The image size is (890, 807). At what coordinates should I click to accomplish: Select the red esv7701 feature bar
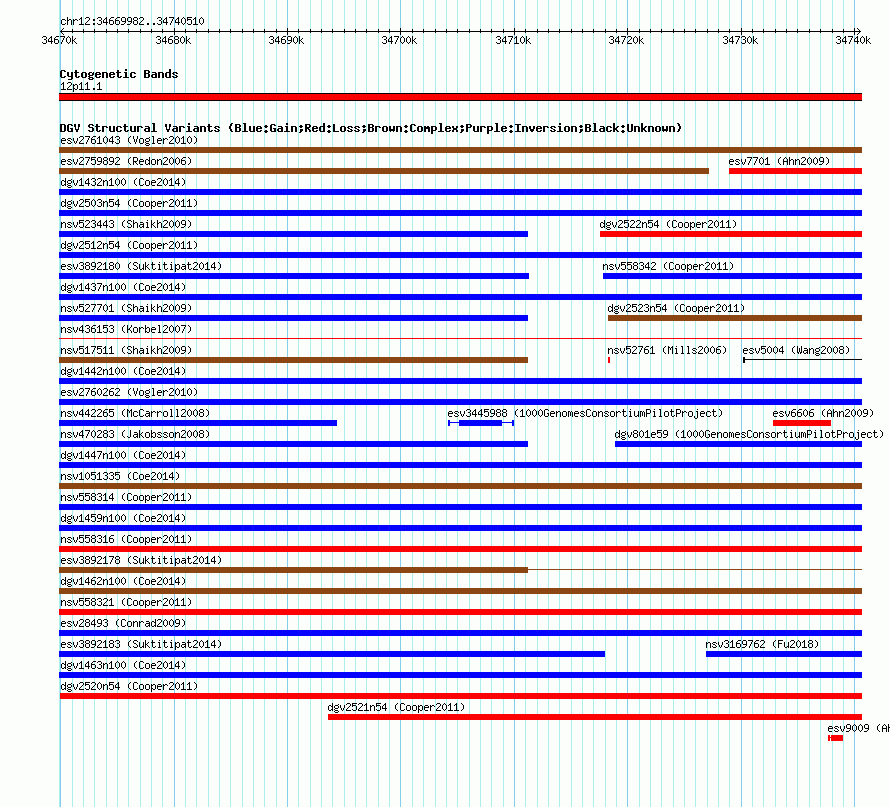(795, 171)
